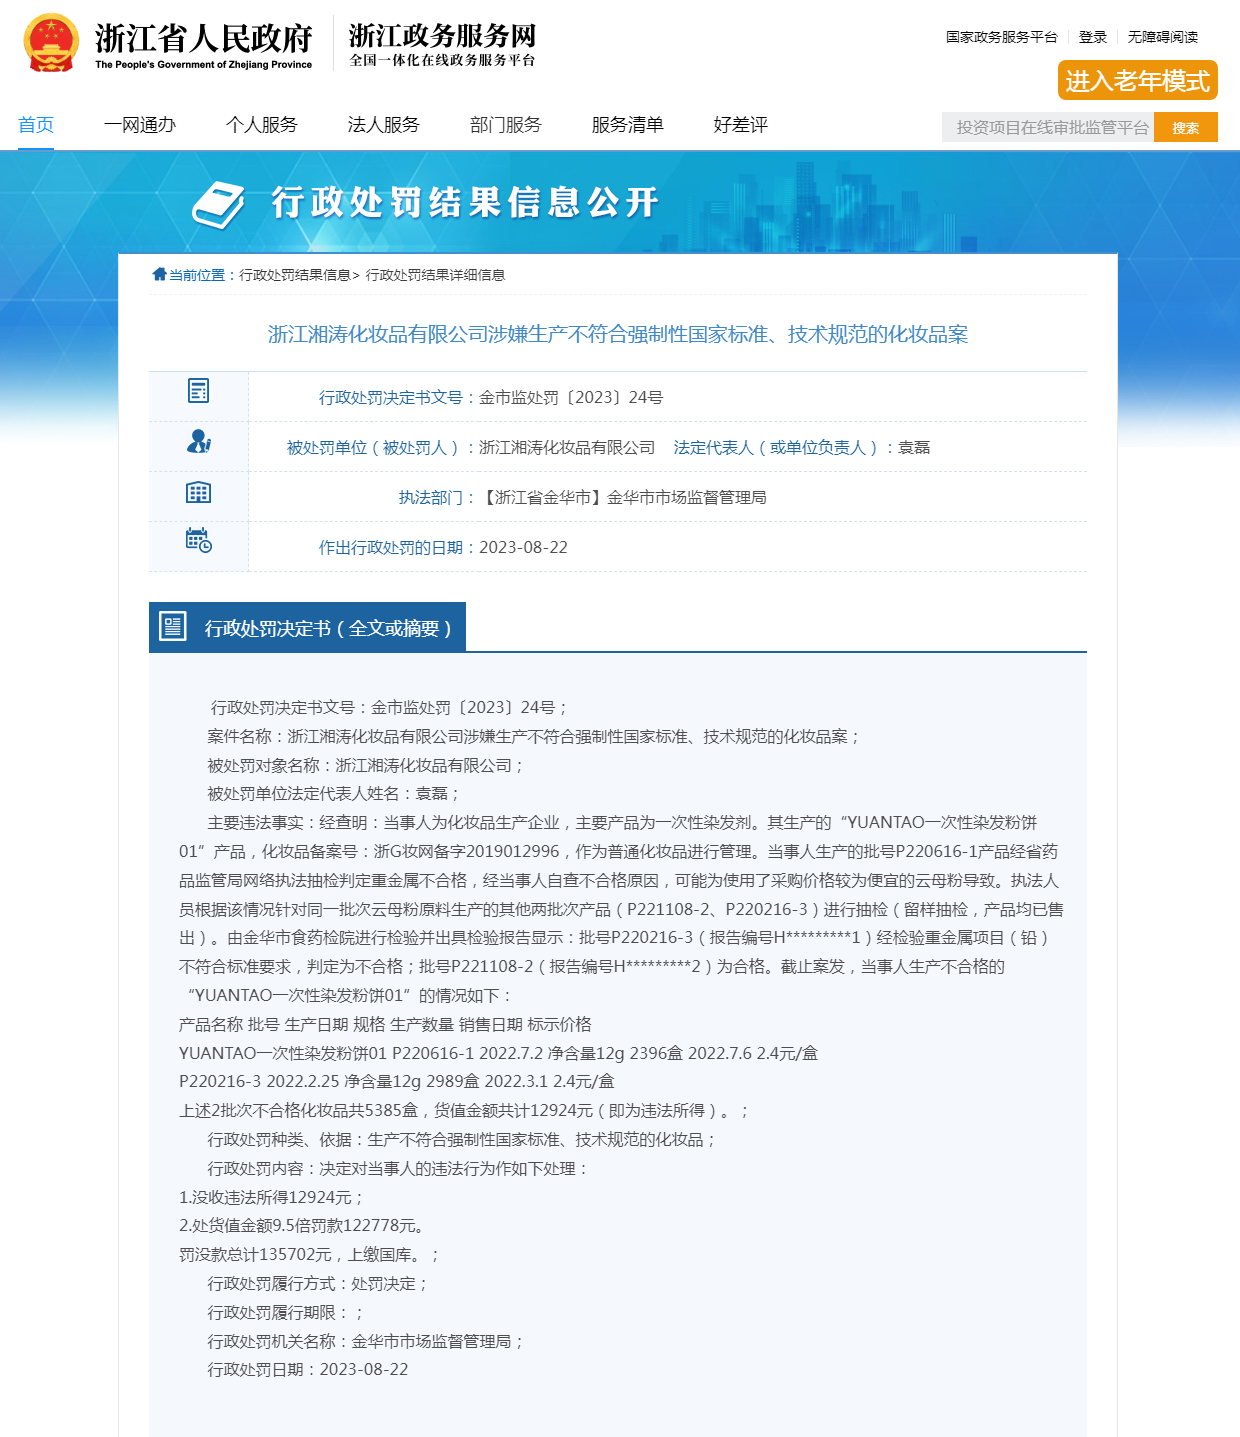This screenshot has width=1240, height=1437.
Task: Select 法人服务 in the navigation bar
Action: coord(384,125)
